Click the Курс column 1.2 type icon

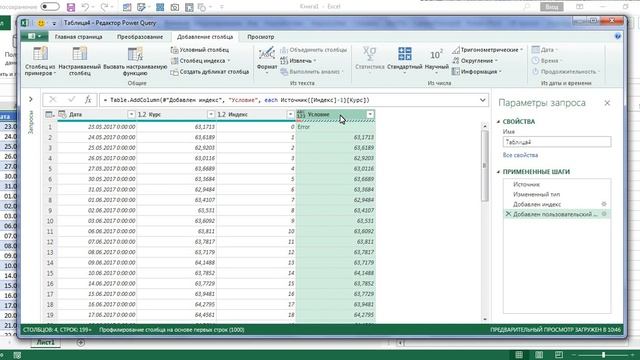pos(142,115)
